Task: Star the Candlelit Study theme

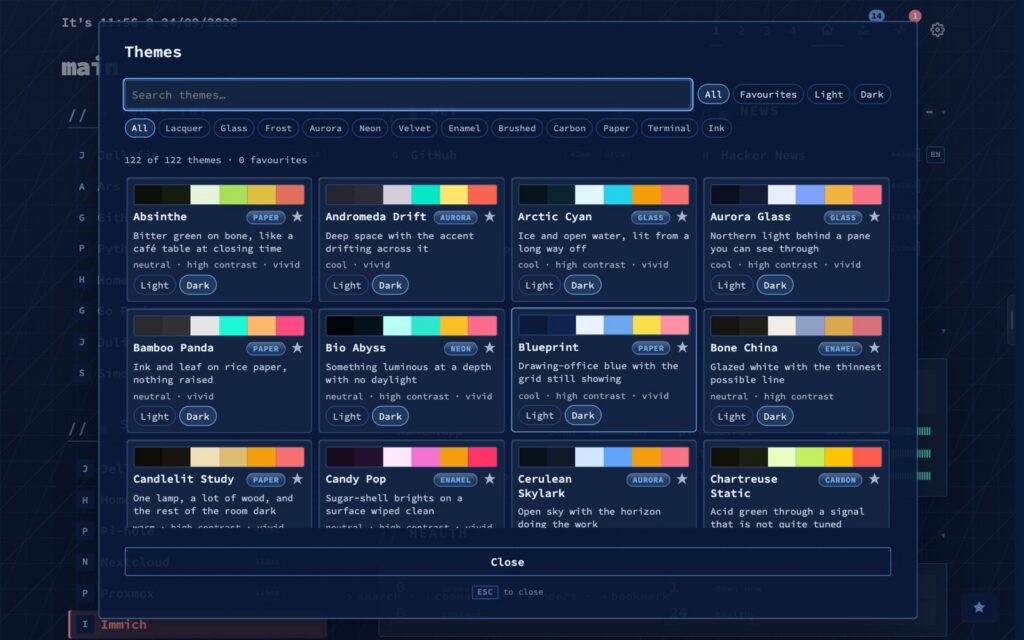Action: (x=297, y=479)
